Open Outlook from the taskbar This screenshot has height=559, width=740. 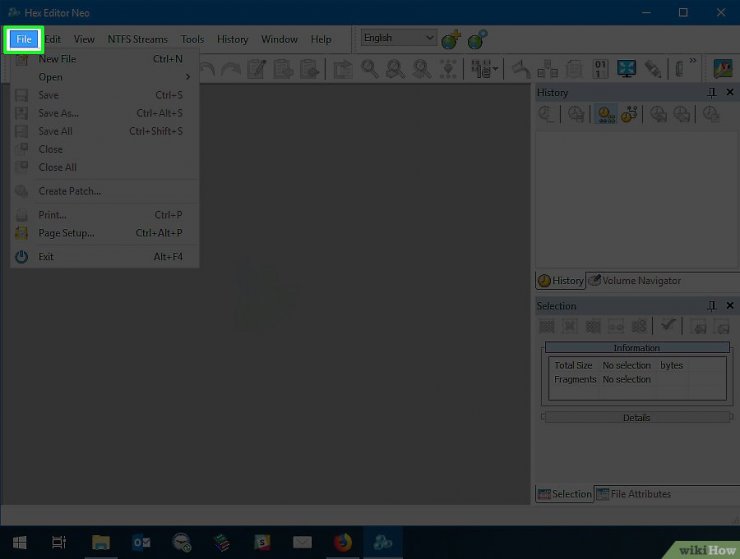coord(142,542)
